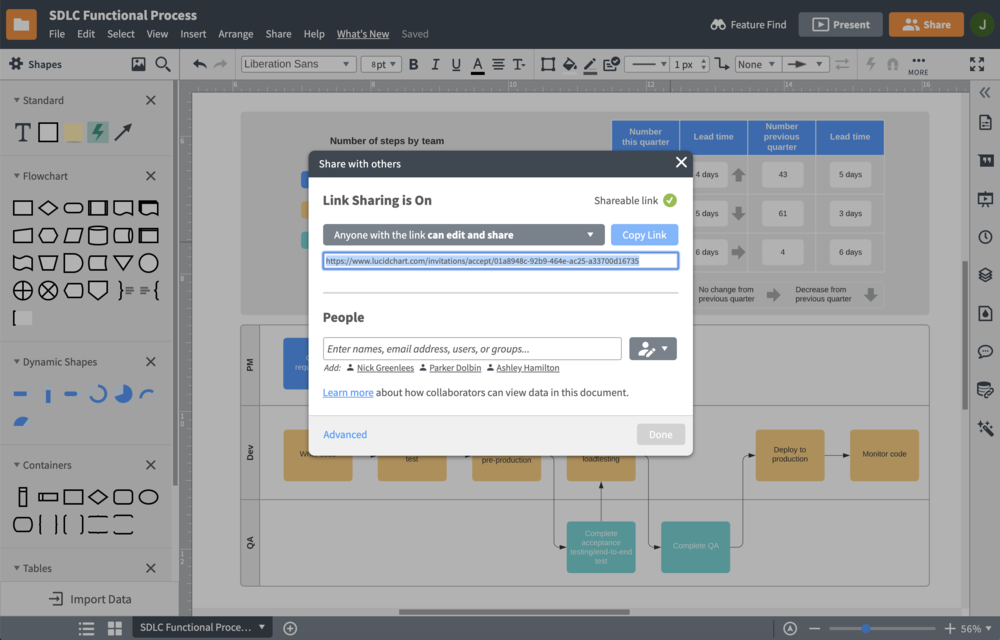Open the Layers panel icon
This screenshot has height=640, width=1000.
point(985,275)
